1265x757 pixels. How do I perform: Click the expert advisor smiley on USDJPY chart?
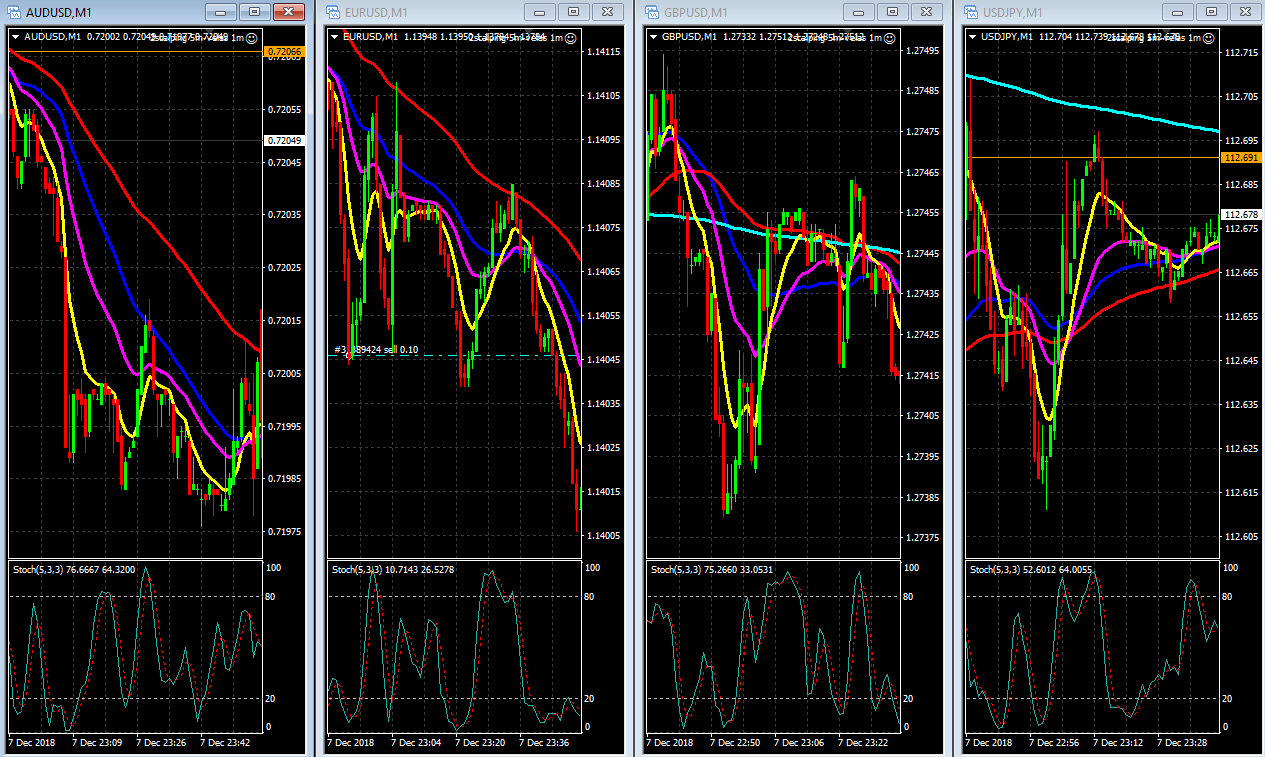[x=1209, y=37]
